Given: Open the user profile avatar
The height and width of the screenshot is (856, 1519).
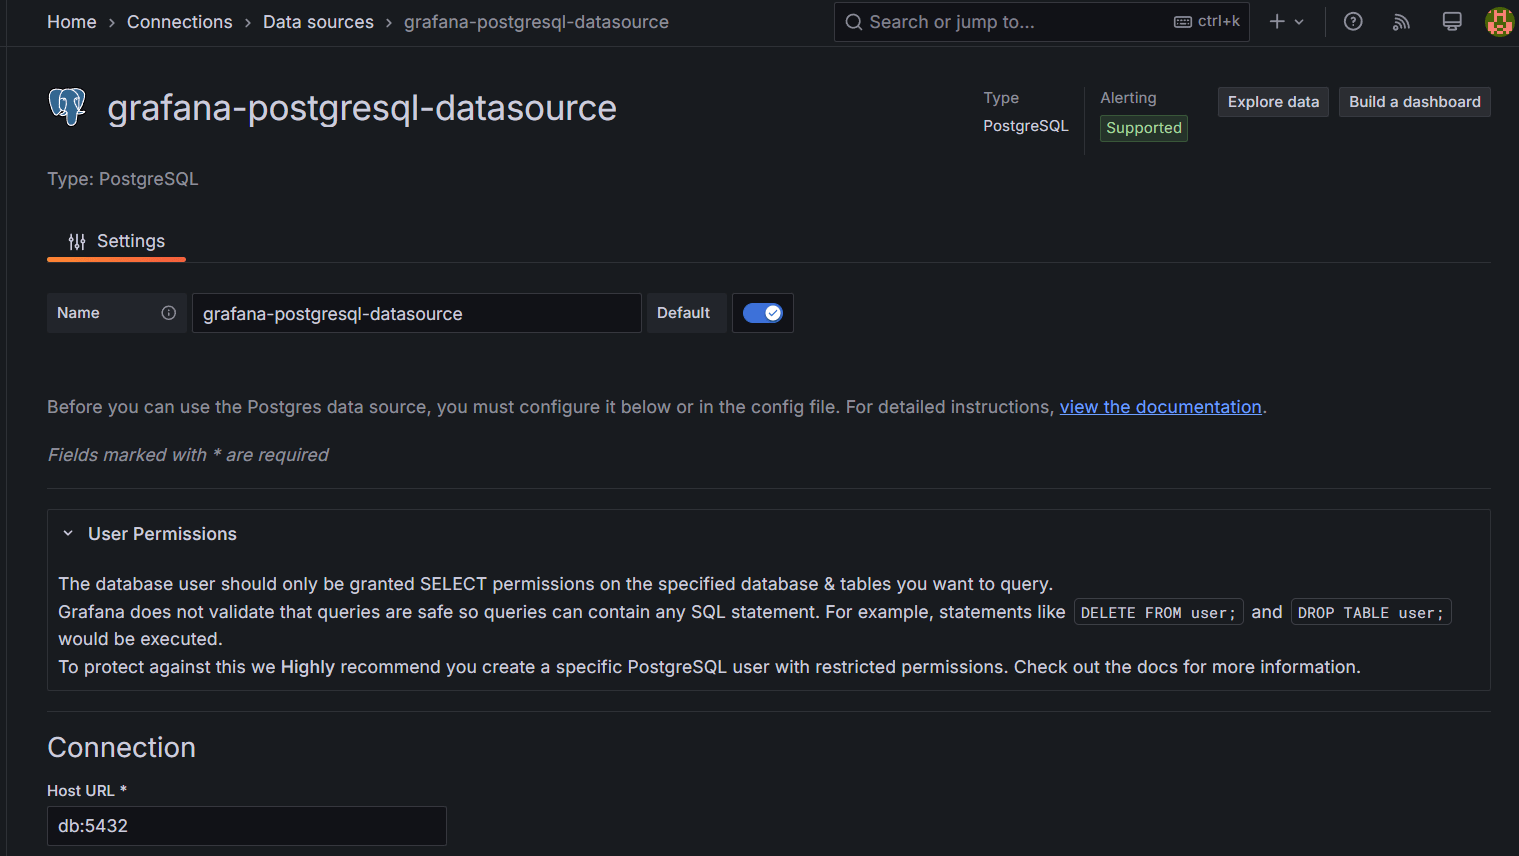Looking at the screenshot, I should click(1499, 21).
